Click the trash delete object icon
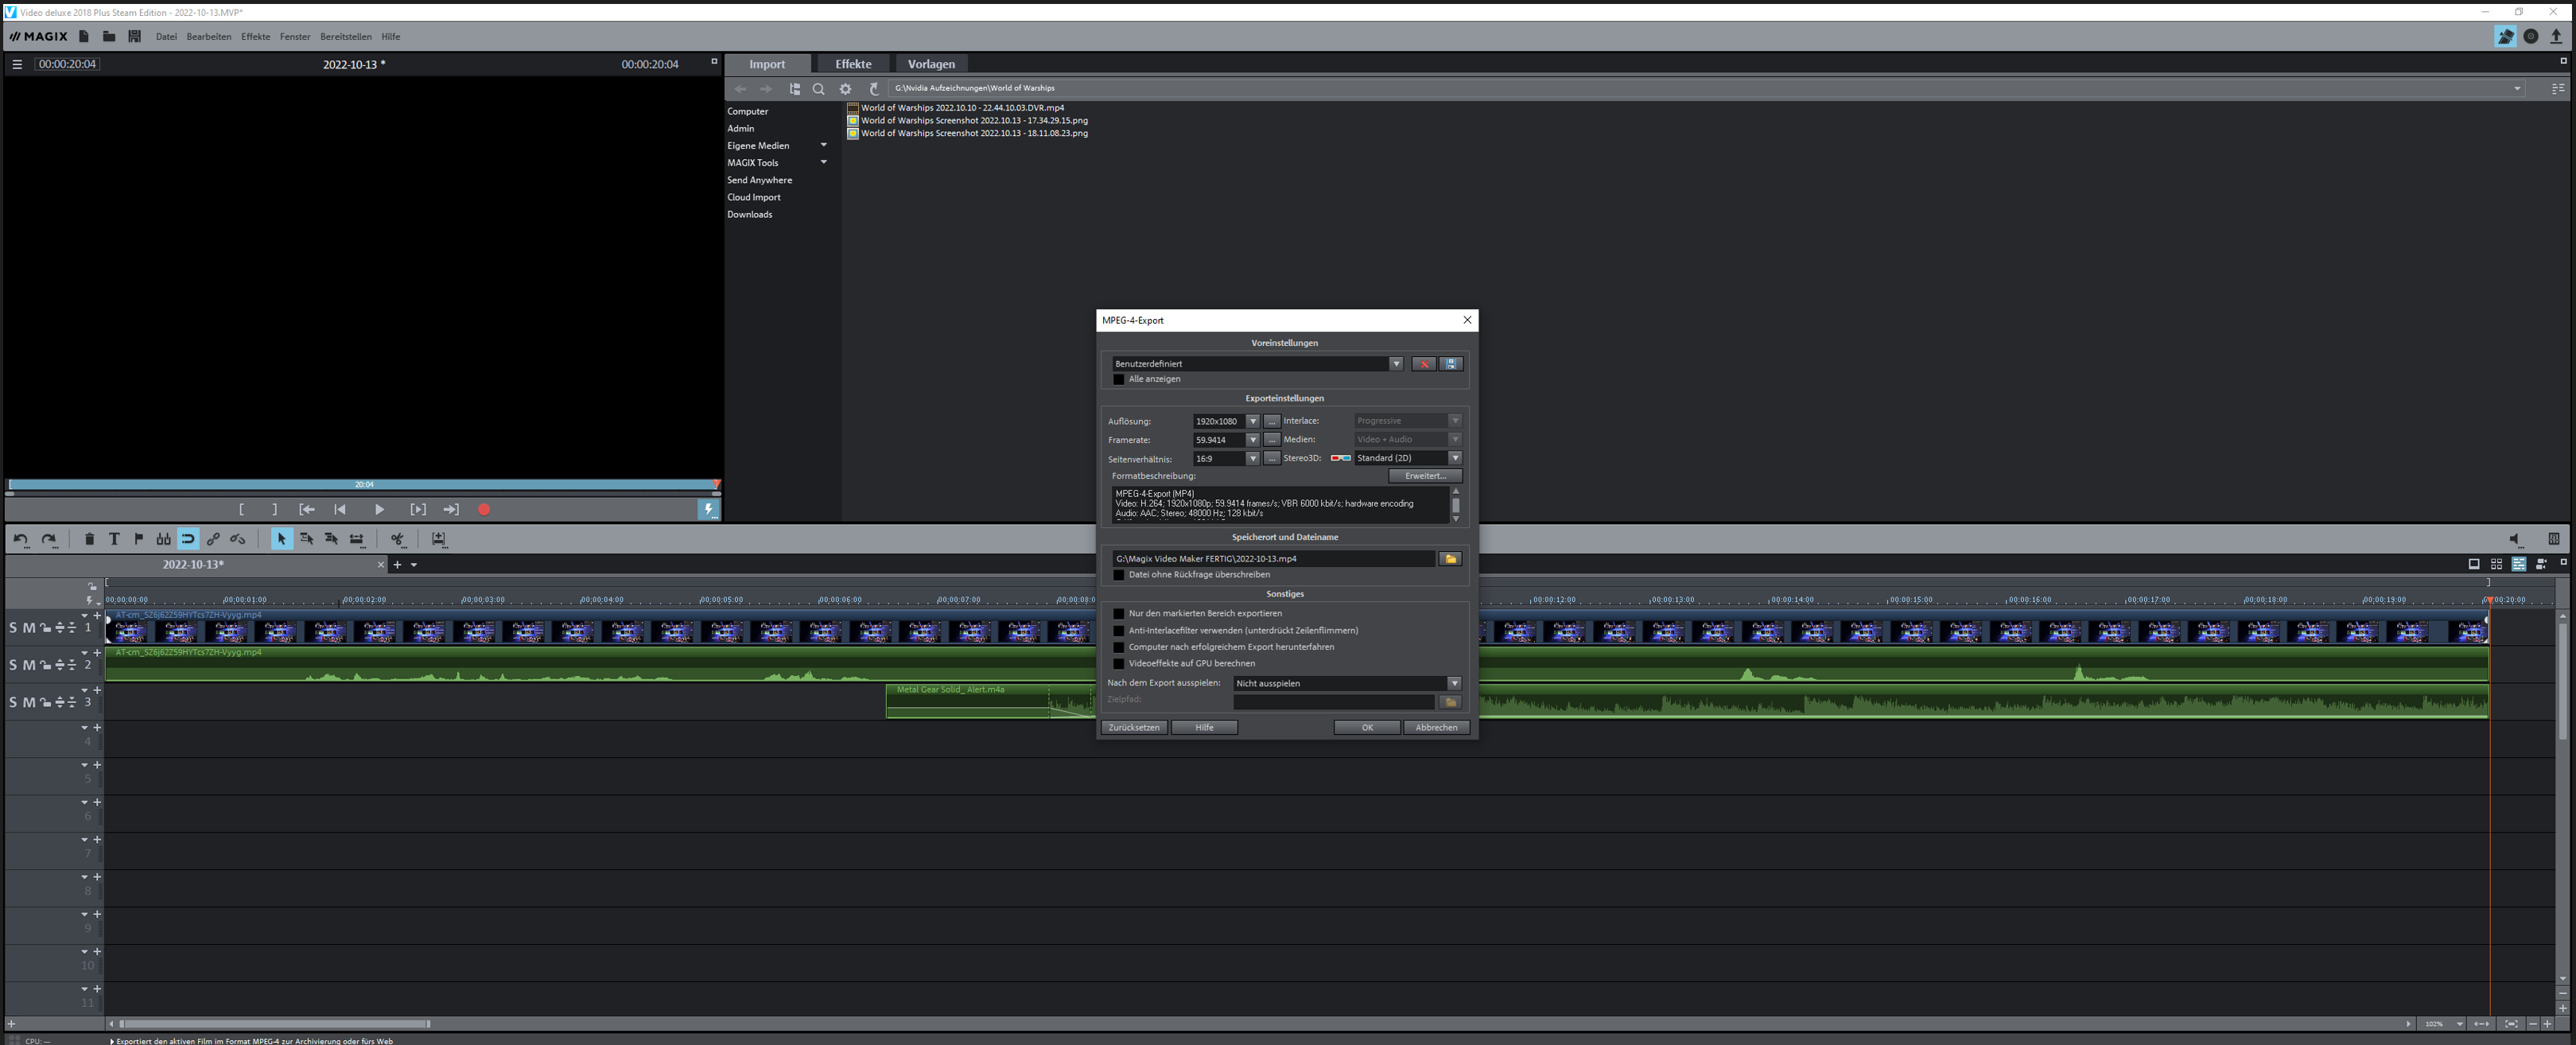Screen dimensions: 2576x1045 89,539
